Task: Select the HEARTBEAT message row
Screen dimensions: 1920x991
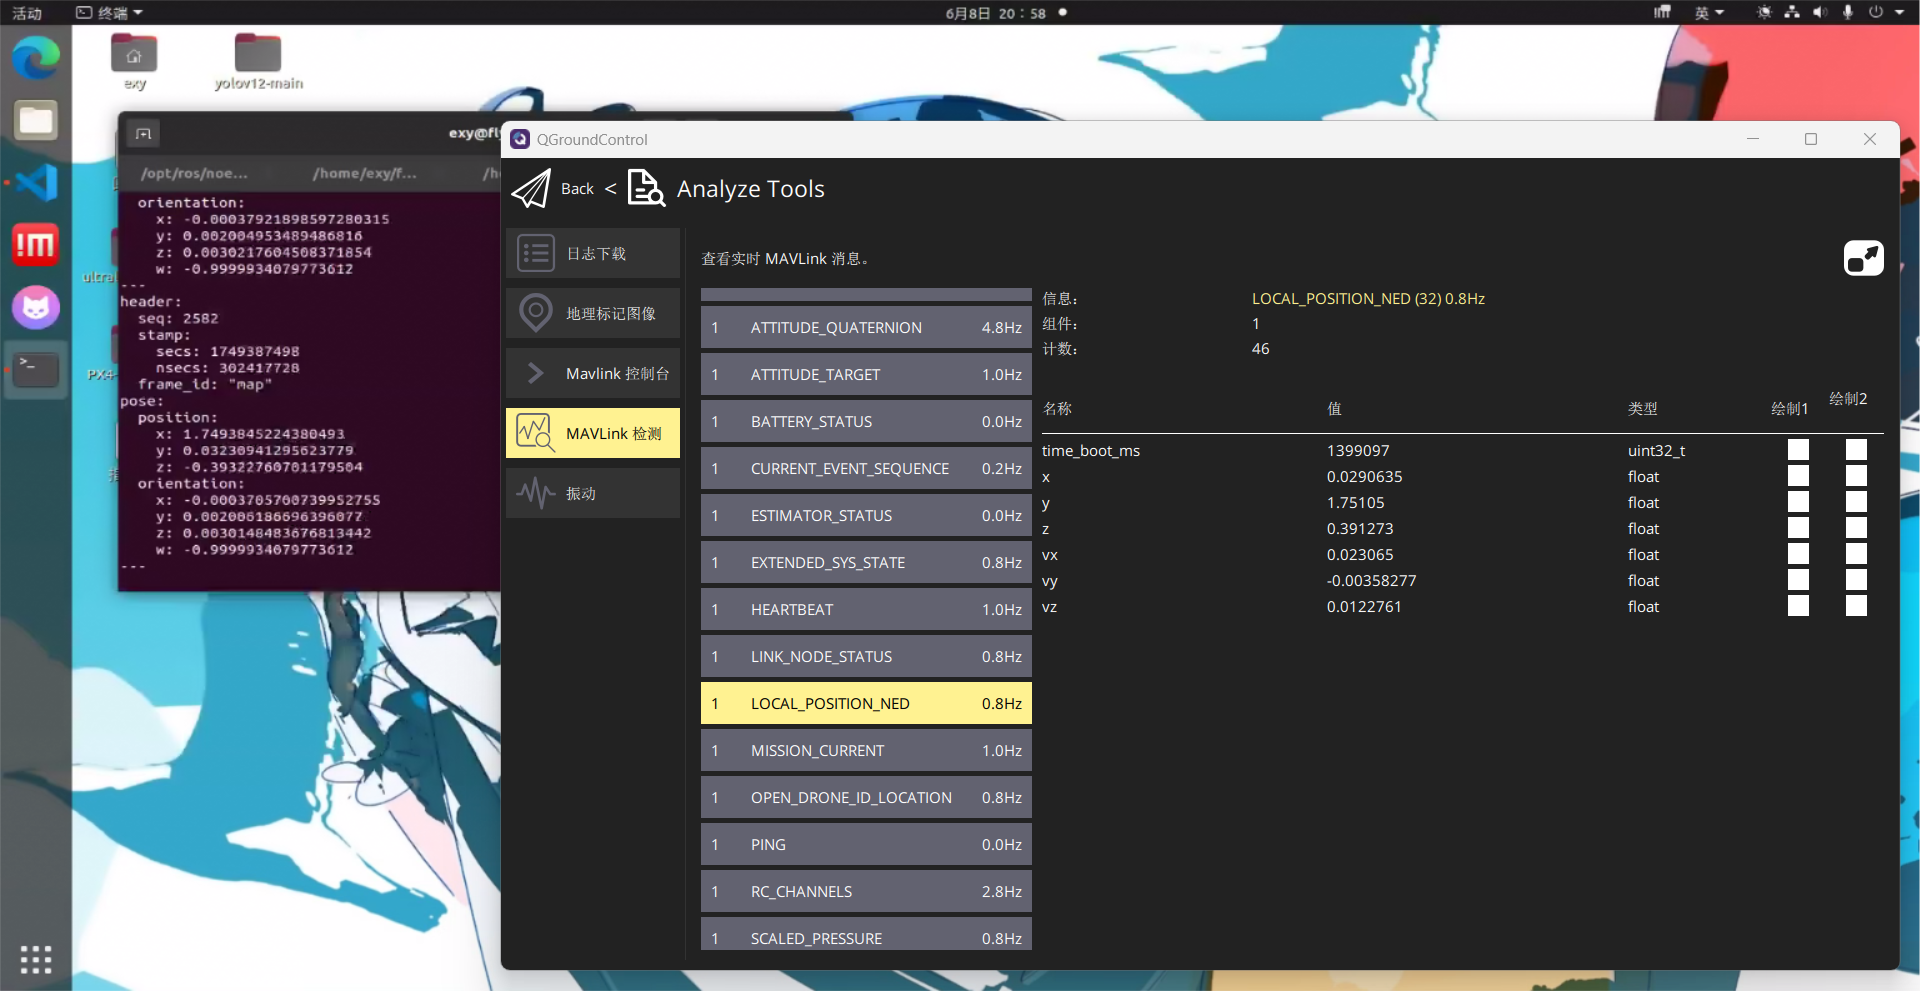Action: 866,609
